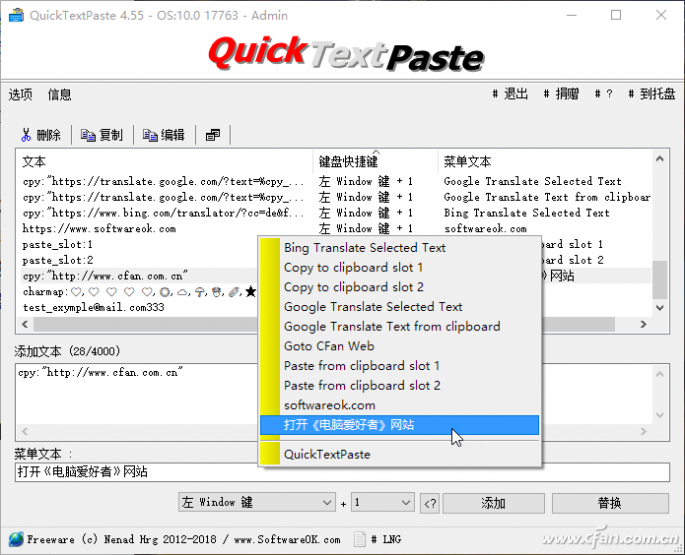
Task: Click the 添加 (add) button
Action: point(494,503)
